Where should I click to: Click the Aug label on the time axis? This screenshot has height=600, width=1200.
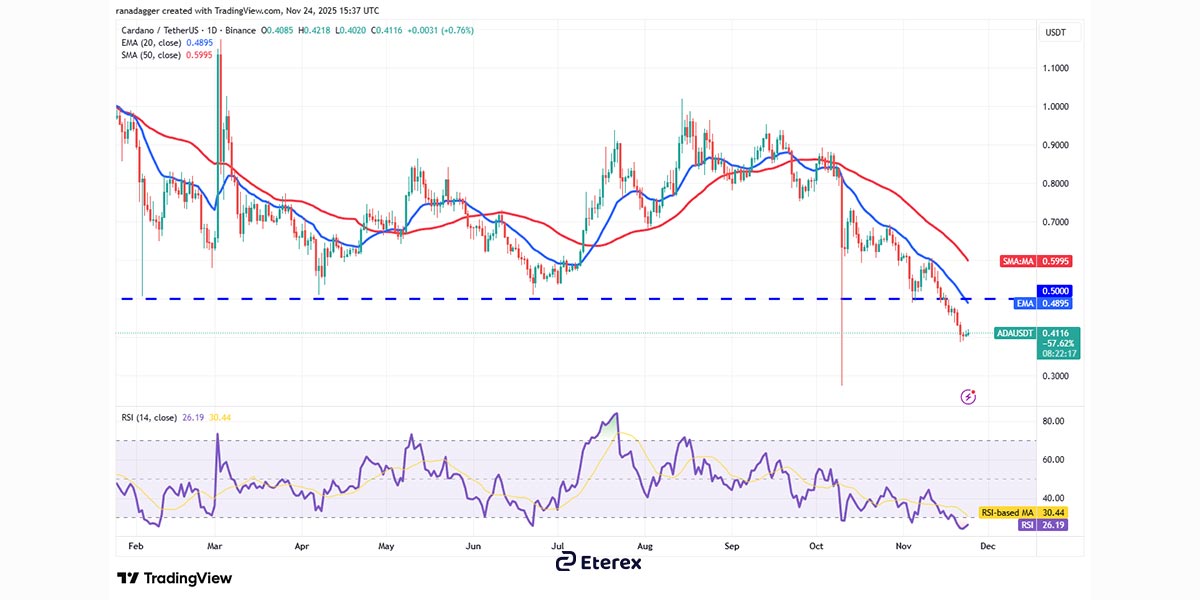click(x=645, y=547)
